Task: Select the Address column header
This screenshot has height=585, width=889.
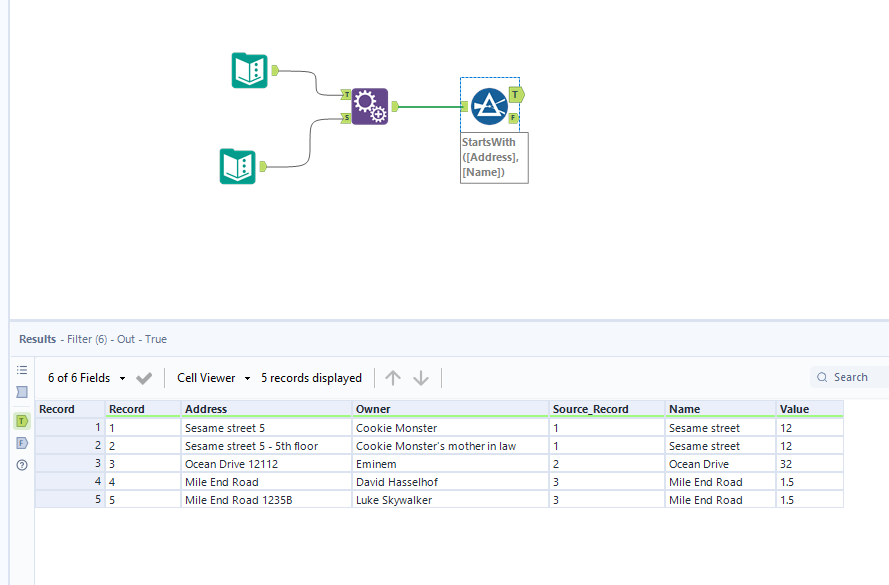Action: click(210, 409)
